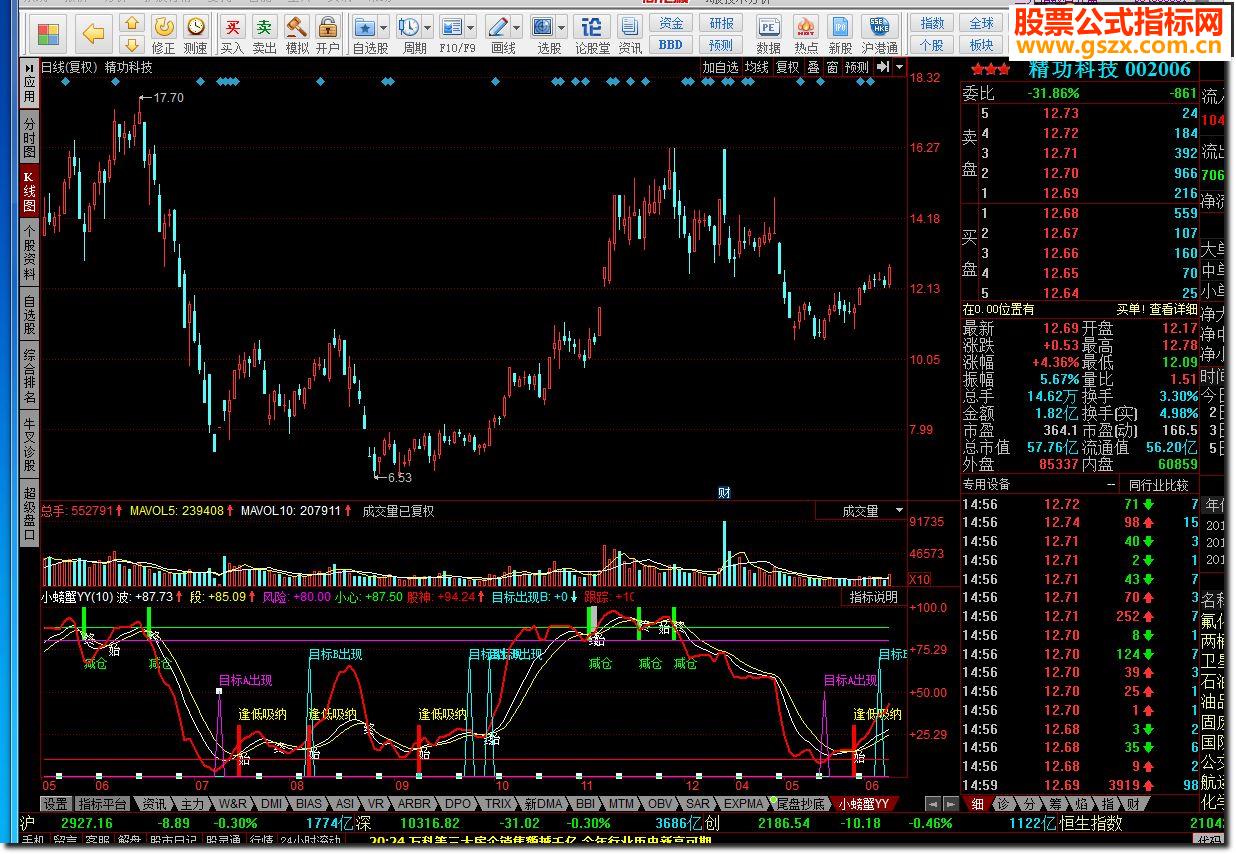
Task: Click the 卖出 sell icon
Action: pyautogui.click(x=264, y=35)
